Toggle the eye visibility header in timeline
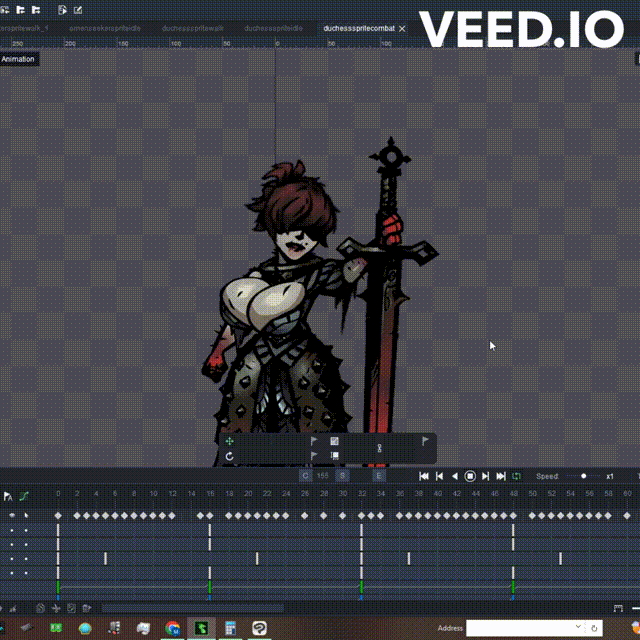640x640 pixels. tap(12, 516)
